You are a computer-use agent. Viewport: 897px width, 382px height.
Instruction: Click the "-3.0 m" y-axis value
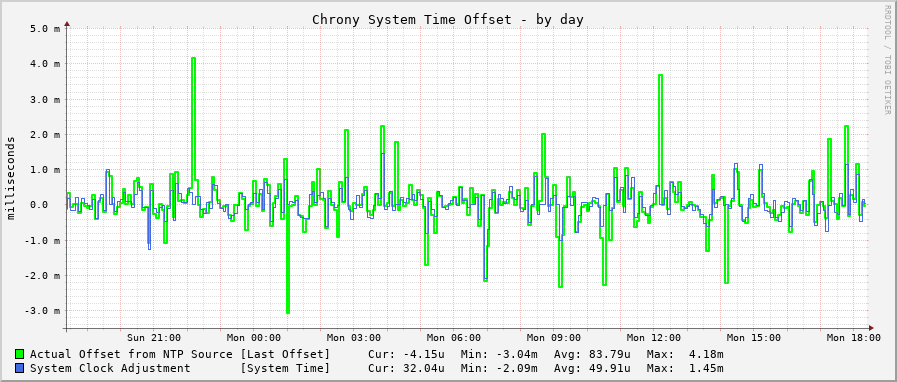coord(42,311)
